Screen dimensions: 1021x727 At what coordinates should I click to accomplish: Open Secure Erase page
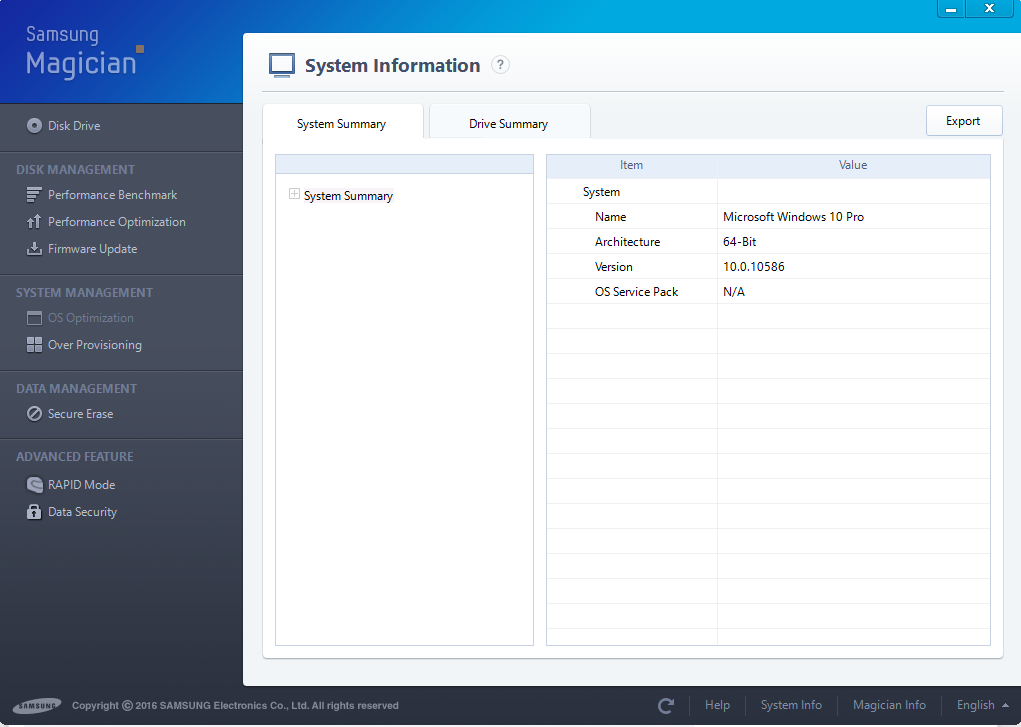point(81,414)
